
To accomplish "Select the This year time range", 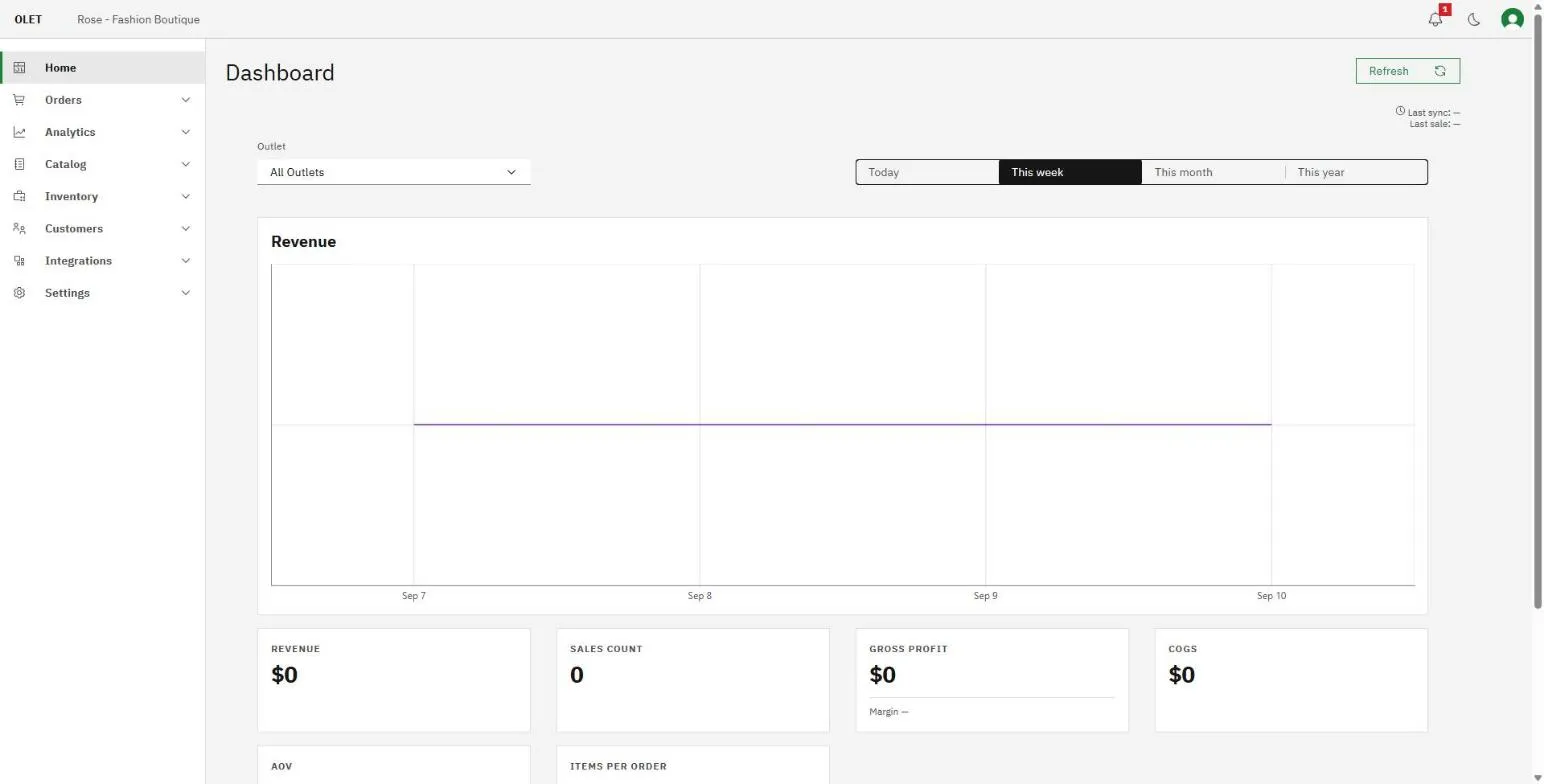I will click(x=1356, y=172).
